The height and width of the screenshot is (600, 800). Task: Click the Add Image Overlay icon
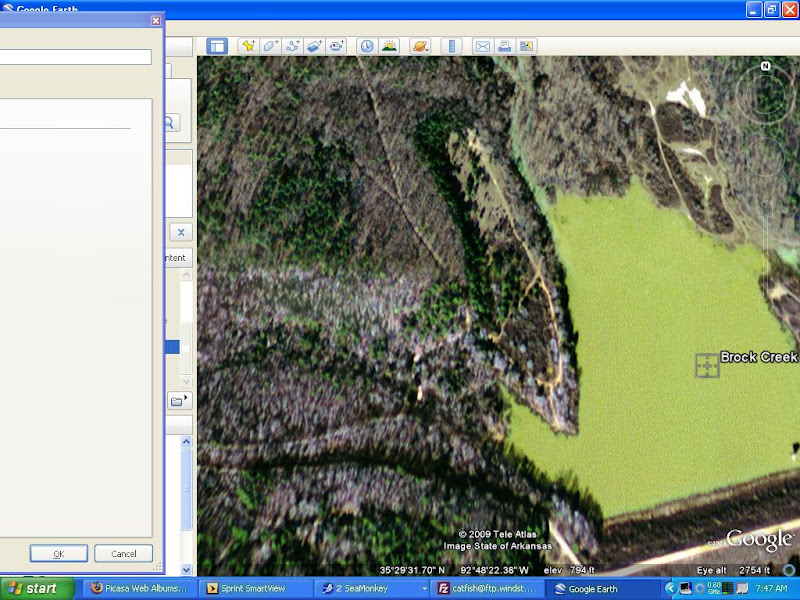click(x=315, y=46)
